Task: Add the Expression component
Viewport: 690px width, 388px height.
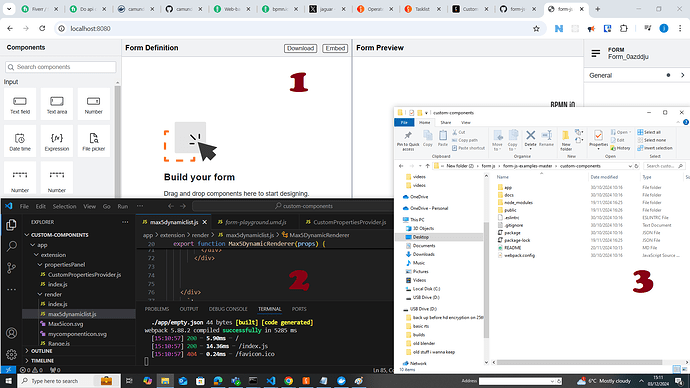Action: 57,141
